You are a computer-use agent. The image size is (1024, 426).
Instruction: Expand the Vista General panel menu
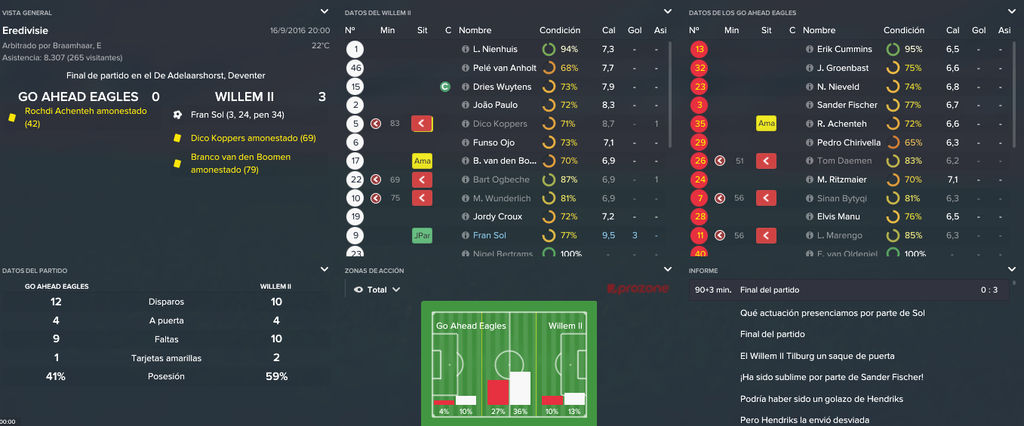coord(324,11)
